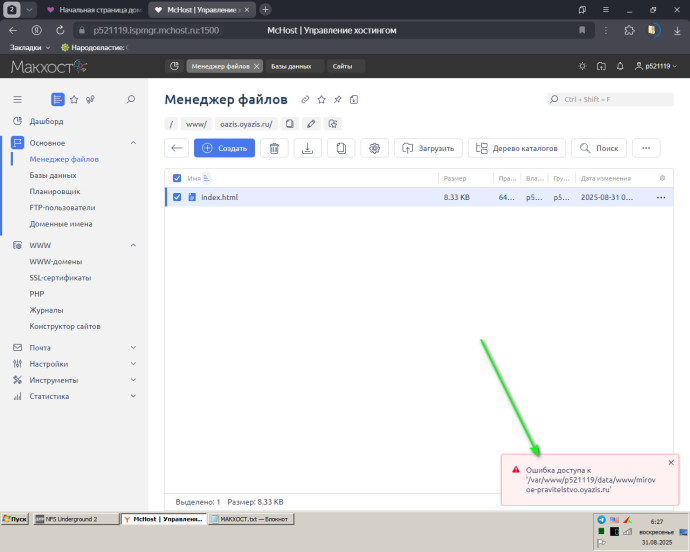Open PHP settings in sidebar
This screenshot has width=690, height=552.
[37, 294]
